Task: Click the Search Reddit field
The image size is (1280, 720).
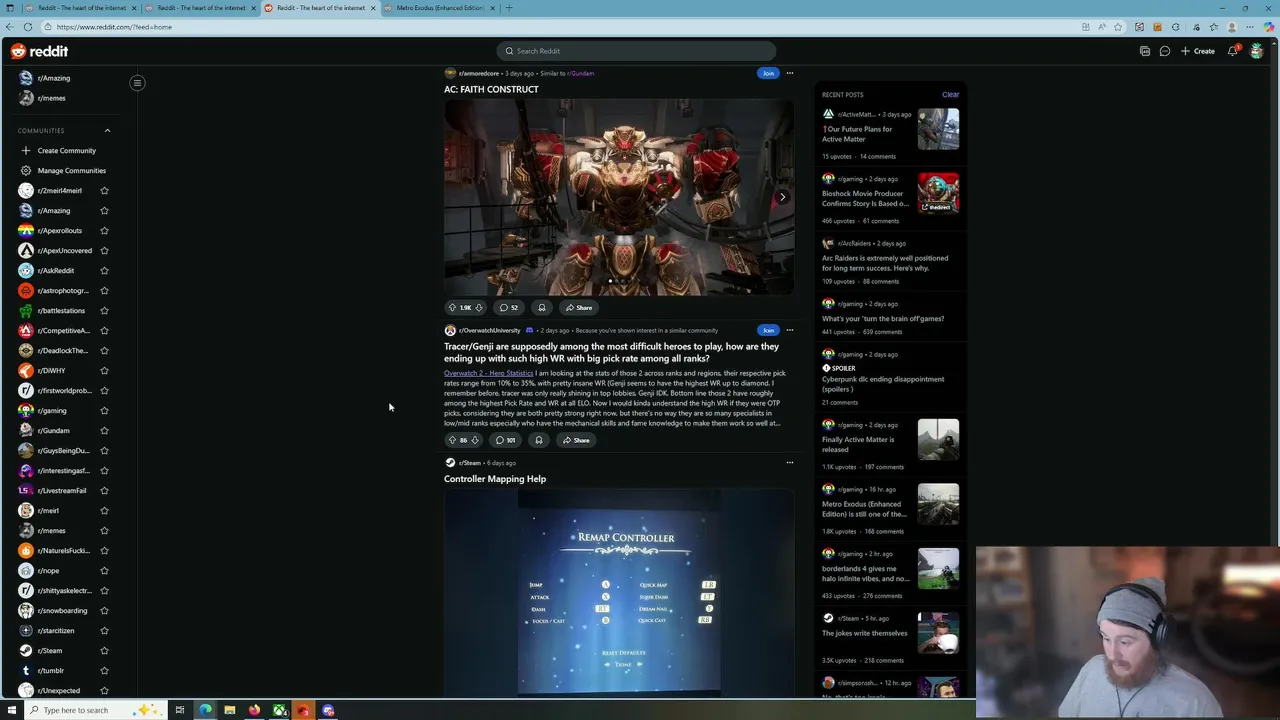Action: pos(636,51)
